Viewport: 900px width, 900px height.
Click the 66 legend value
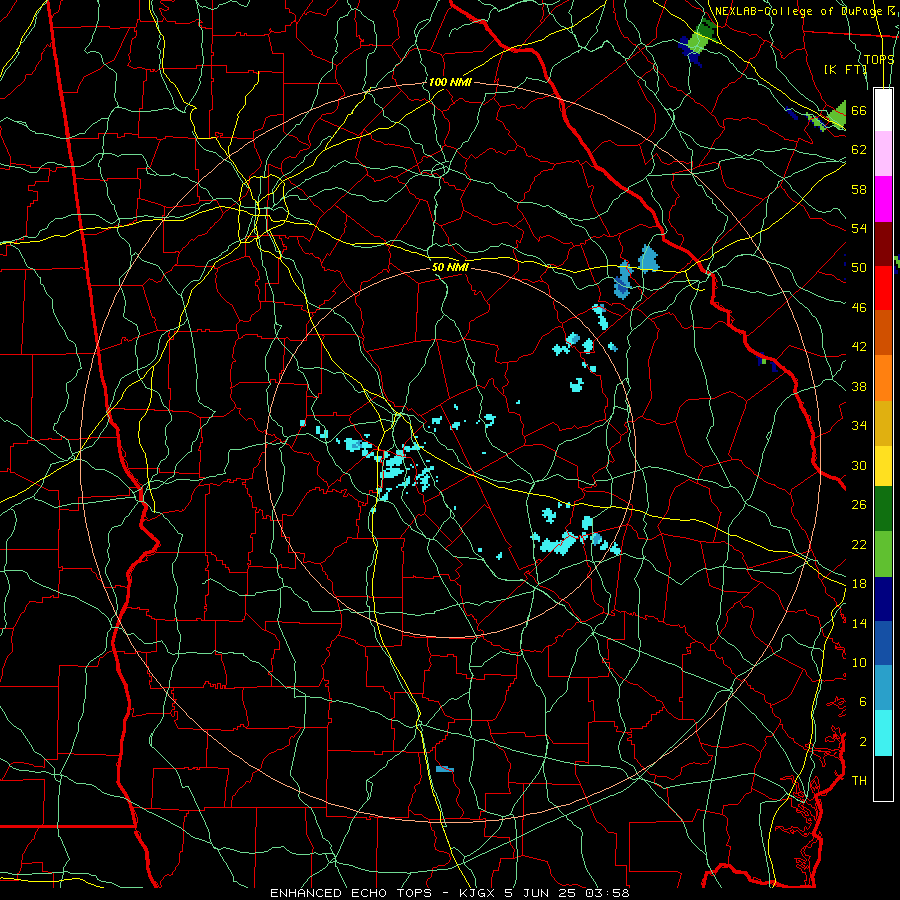click(x=859, y=110)
